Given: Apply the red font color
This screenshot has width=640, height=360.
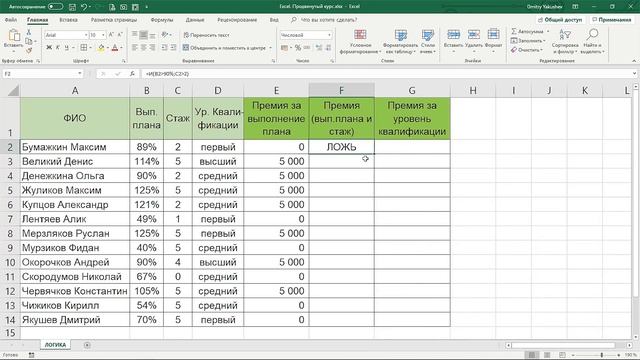Looking at the screenshot, I should 115,48.
